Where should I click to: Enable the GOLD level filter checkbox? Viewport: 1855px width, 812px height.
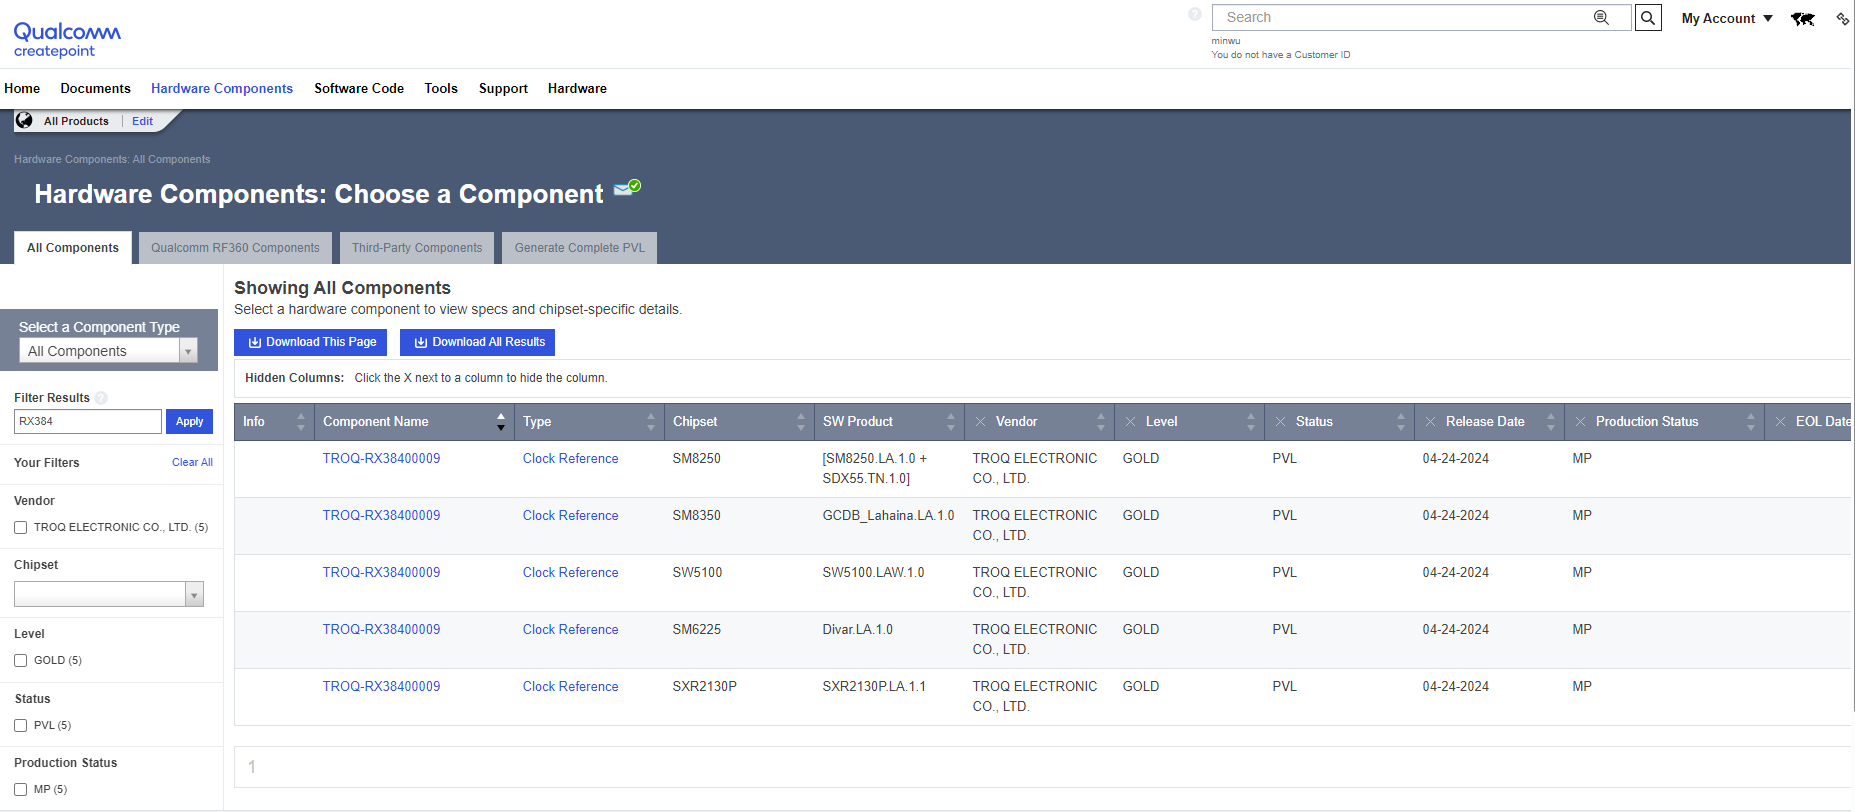(x=21, y=661)
